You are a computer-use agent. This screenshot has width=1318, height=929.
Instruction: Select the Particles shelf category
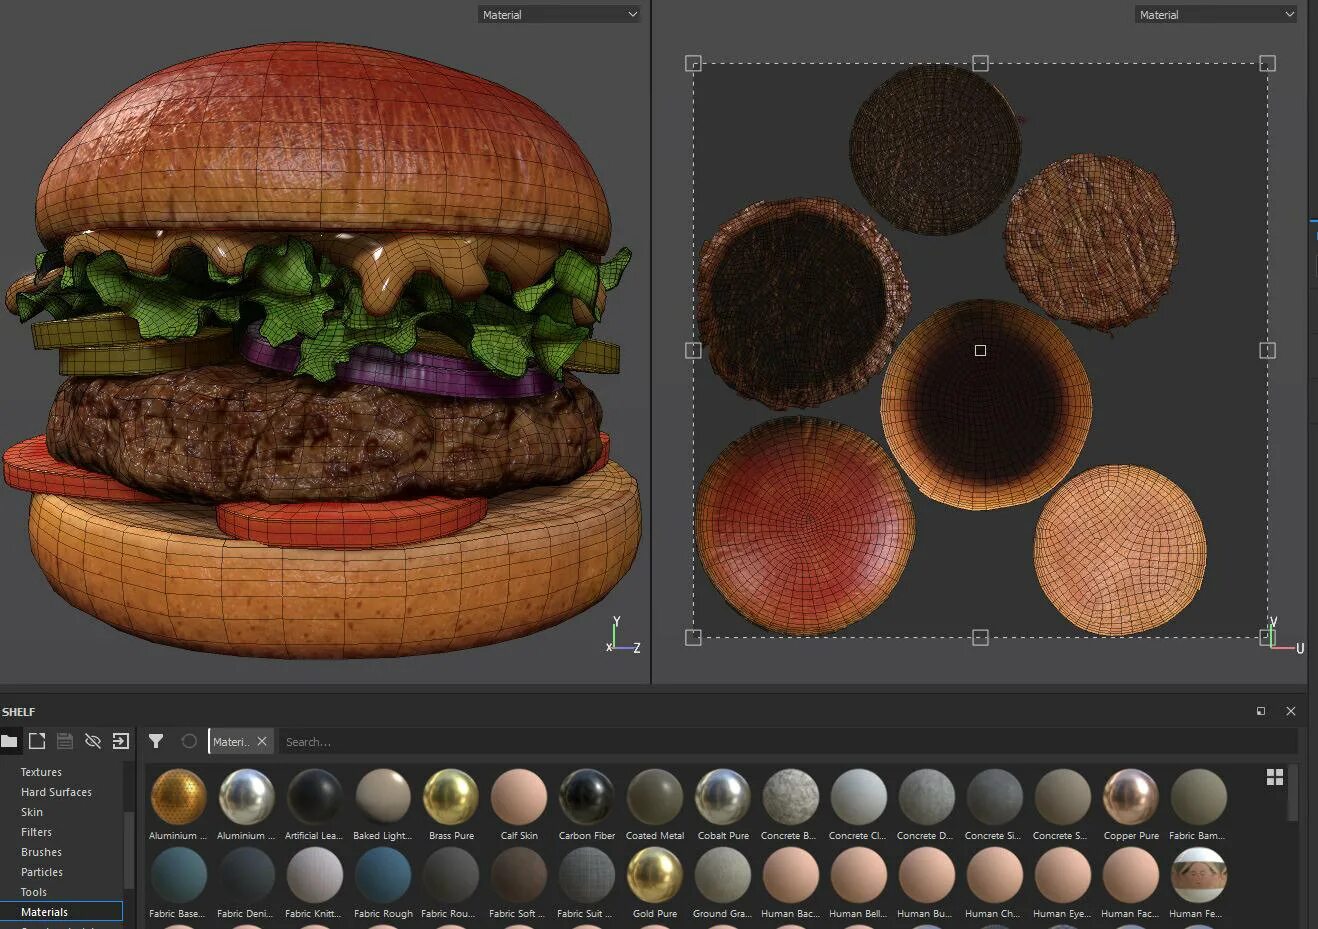[x=42, y=872]
